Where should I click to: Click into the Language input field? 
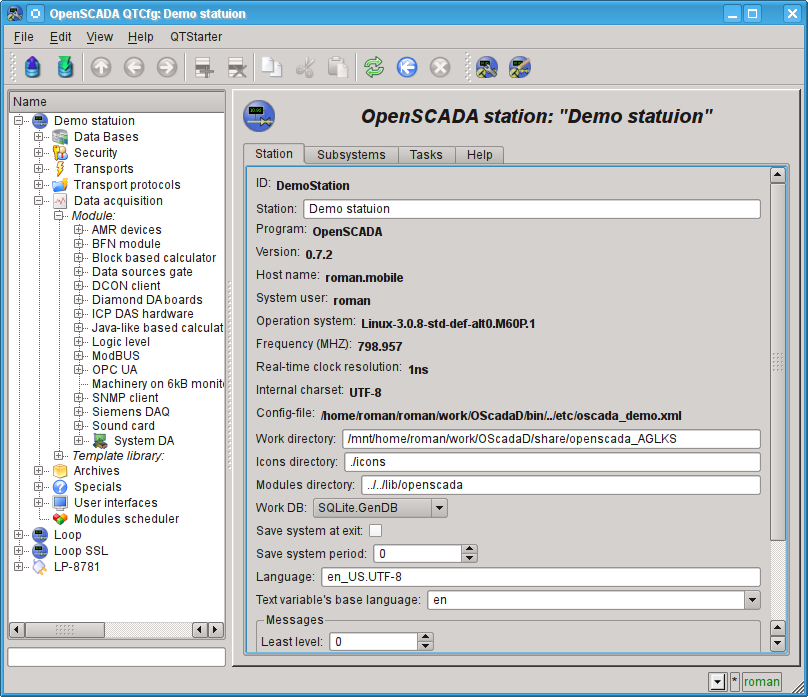coord(540,577)
